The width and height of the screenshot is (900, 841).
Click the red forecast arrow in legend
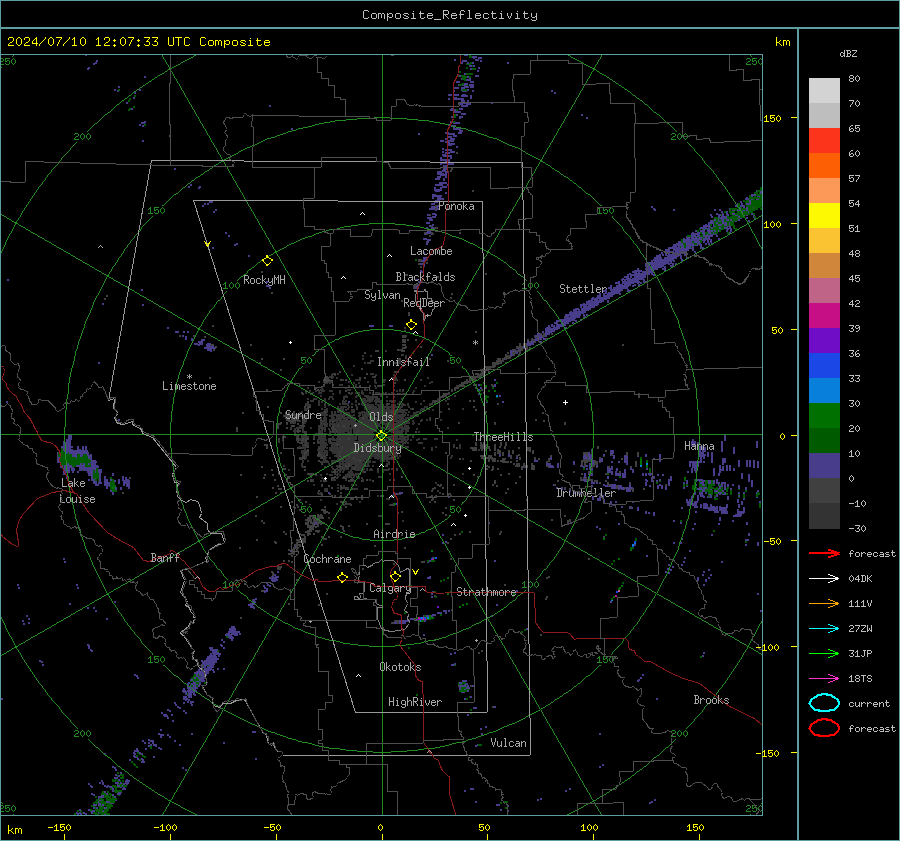(824, 553)
